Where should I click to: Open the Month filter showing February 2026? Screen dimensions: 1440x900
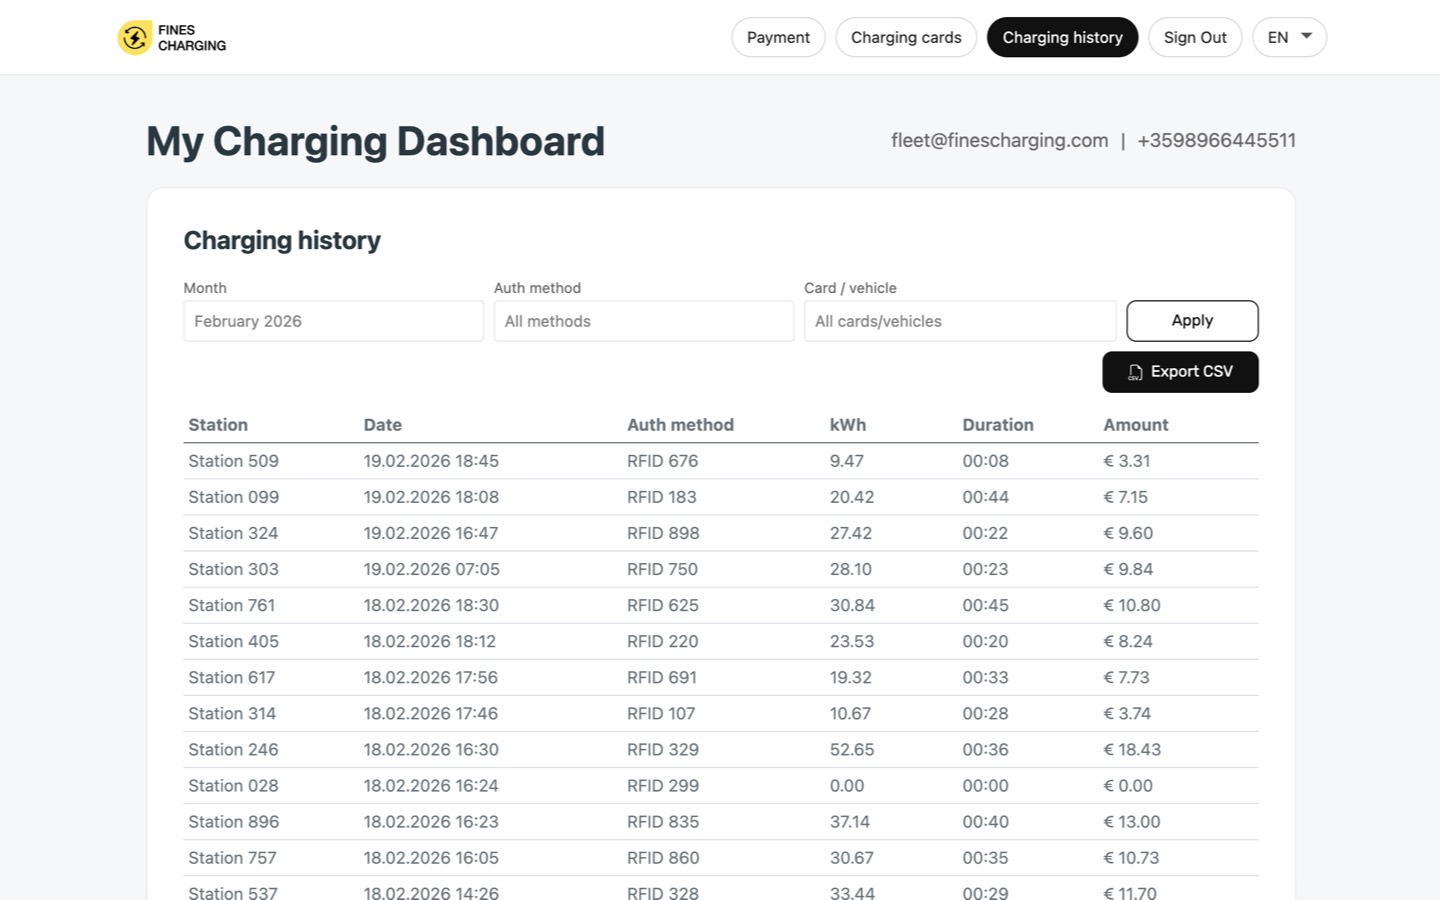[332, 320]
